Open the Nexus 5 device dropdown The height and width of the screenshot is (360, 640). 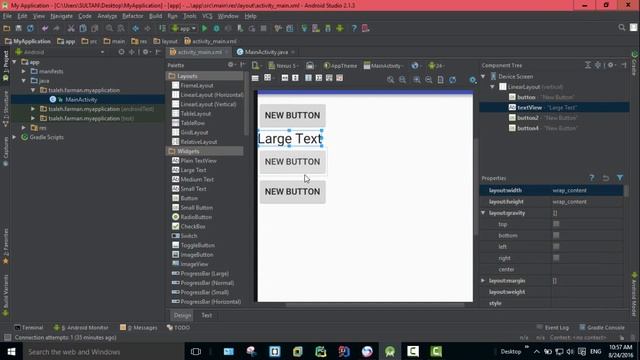(284, 66)
